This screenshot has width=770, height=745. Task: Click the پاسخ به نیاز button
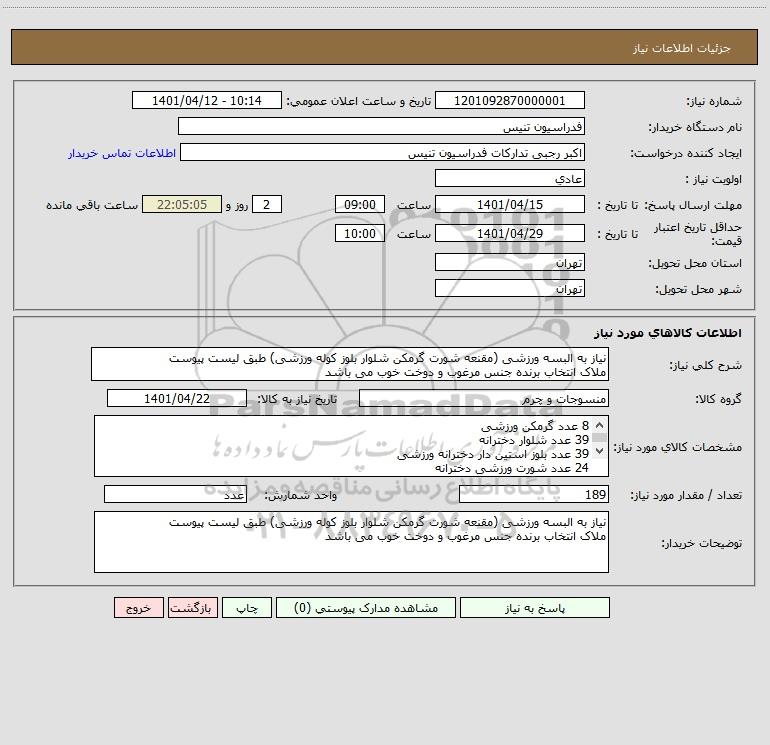[535, 607]
